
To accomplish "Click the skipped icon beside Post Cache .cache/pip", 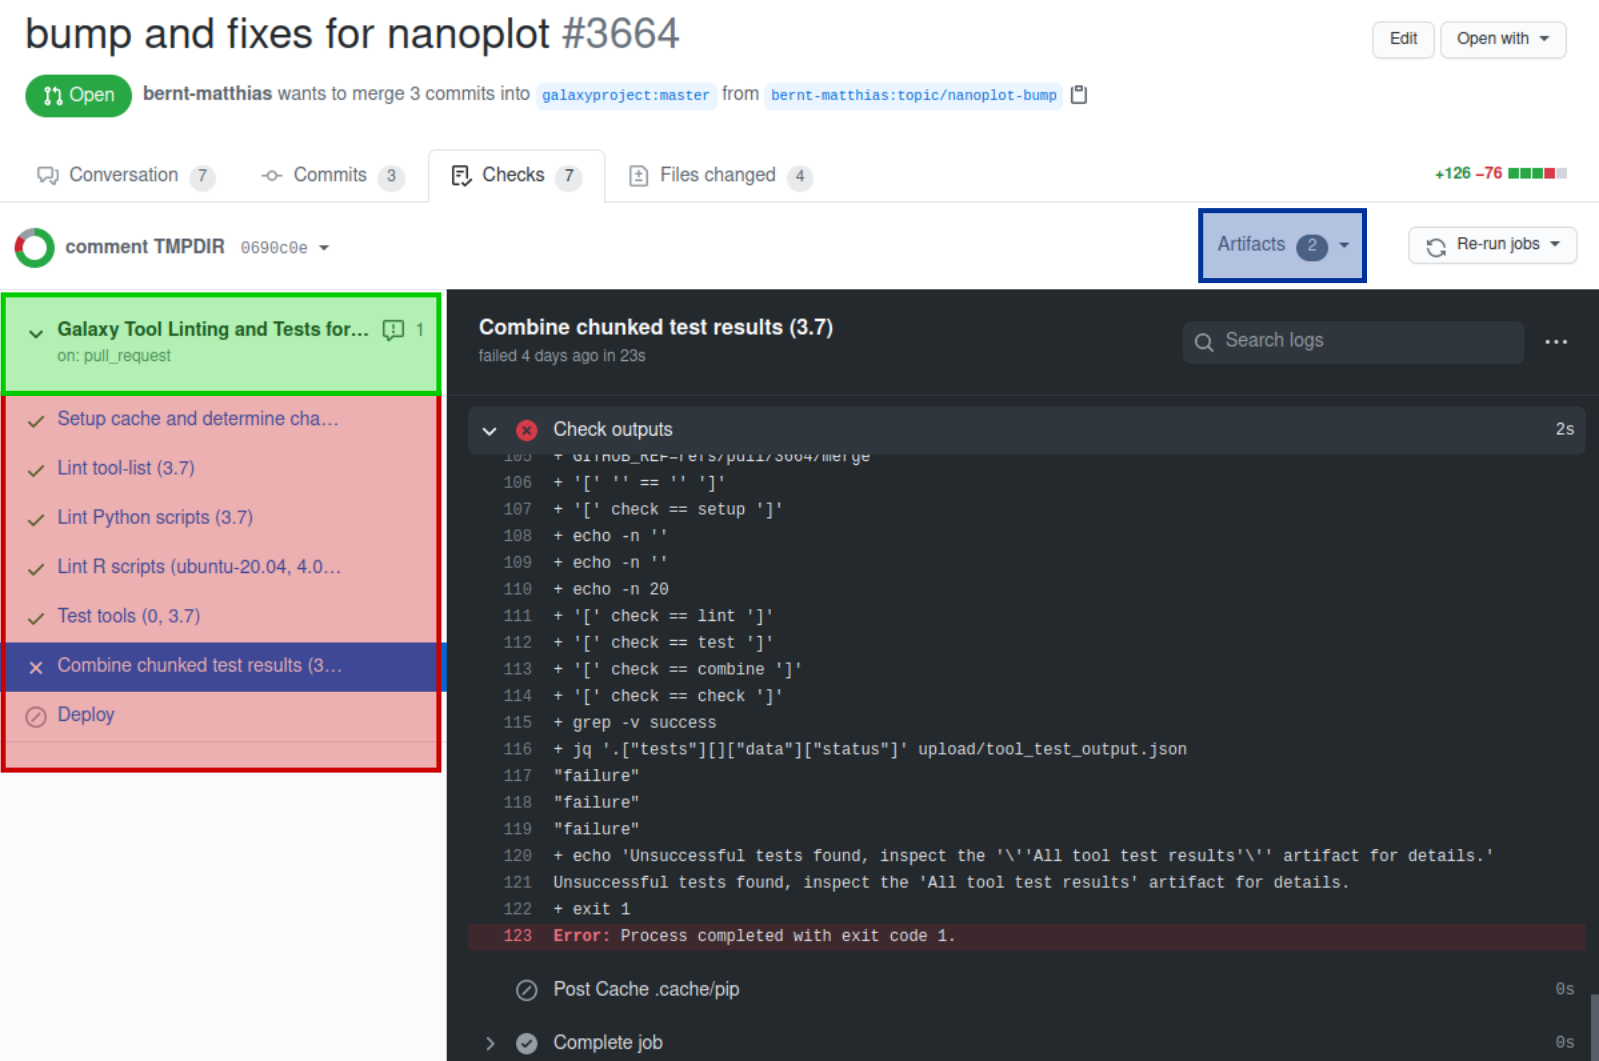I will tap(527, 990).
